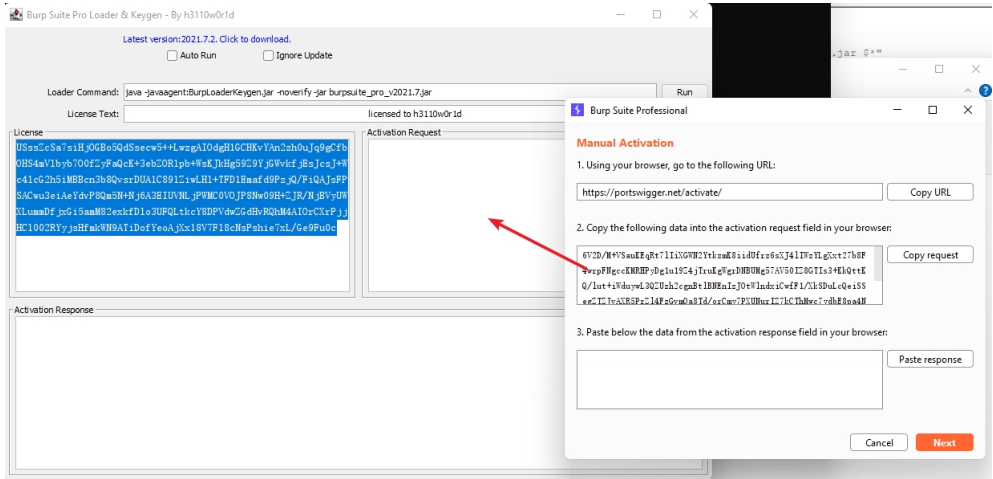Open the blue help icon in the background window

click(985, 91)
